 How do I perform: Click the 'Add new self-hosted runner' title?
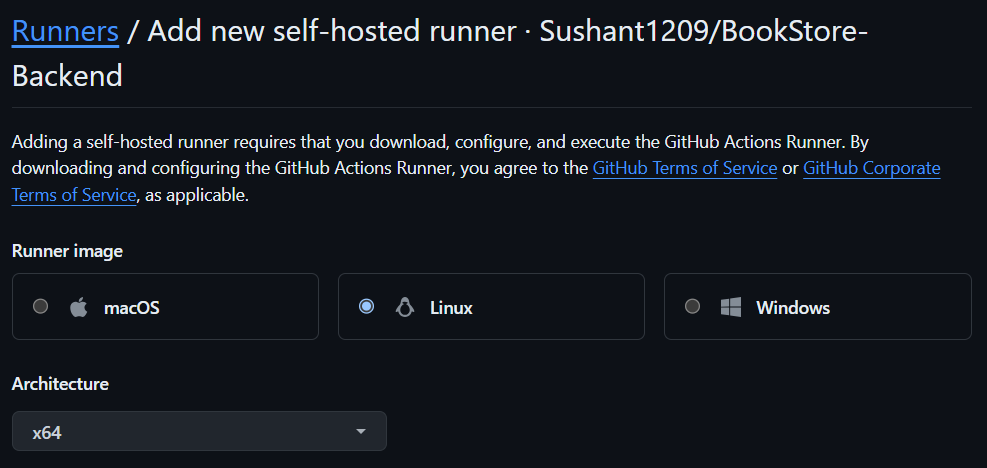(334, 31)
